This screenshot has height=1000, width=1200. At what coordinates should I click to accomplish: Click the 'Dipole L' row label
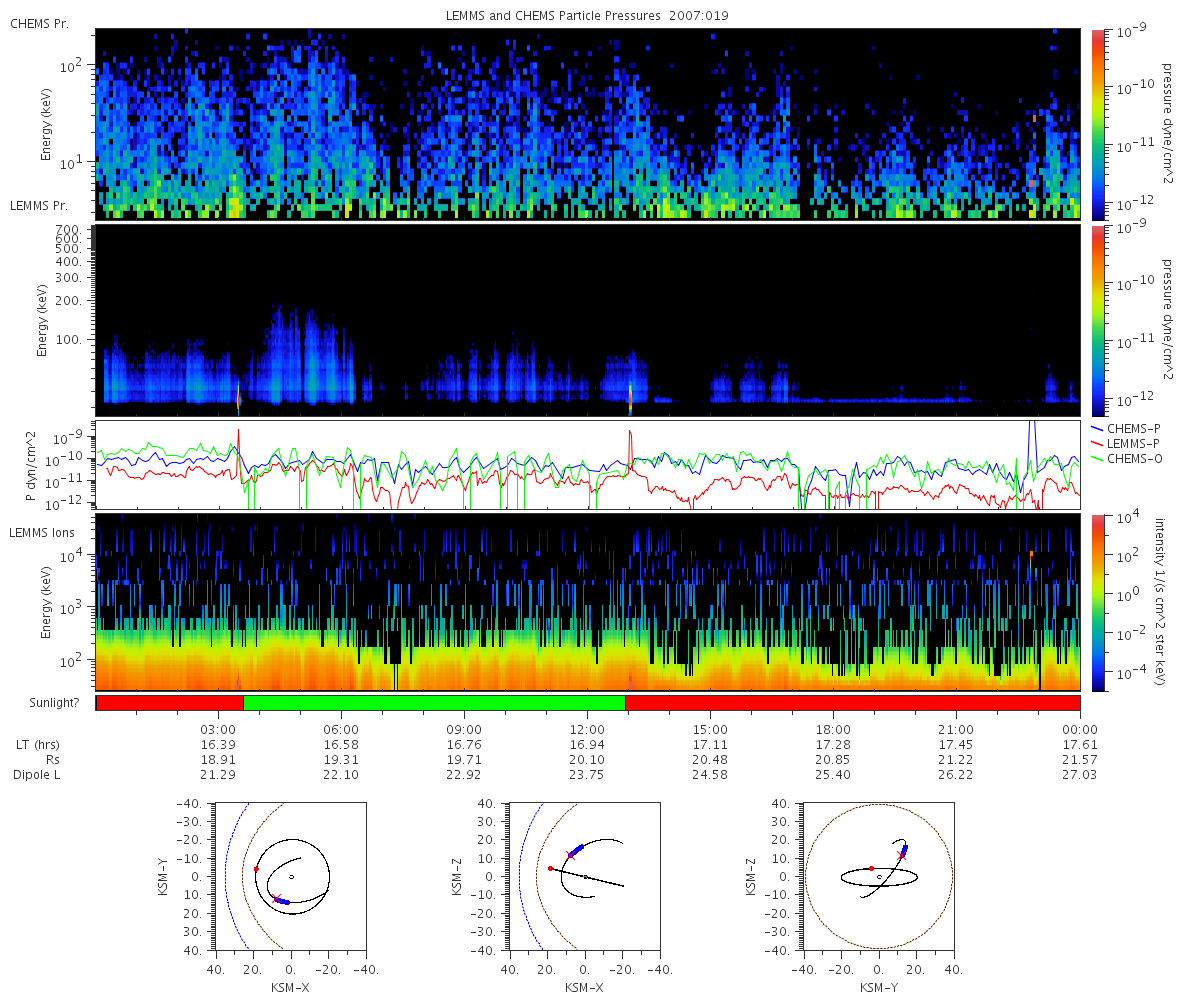36,775
